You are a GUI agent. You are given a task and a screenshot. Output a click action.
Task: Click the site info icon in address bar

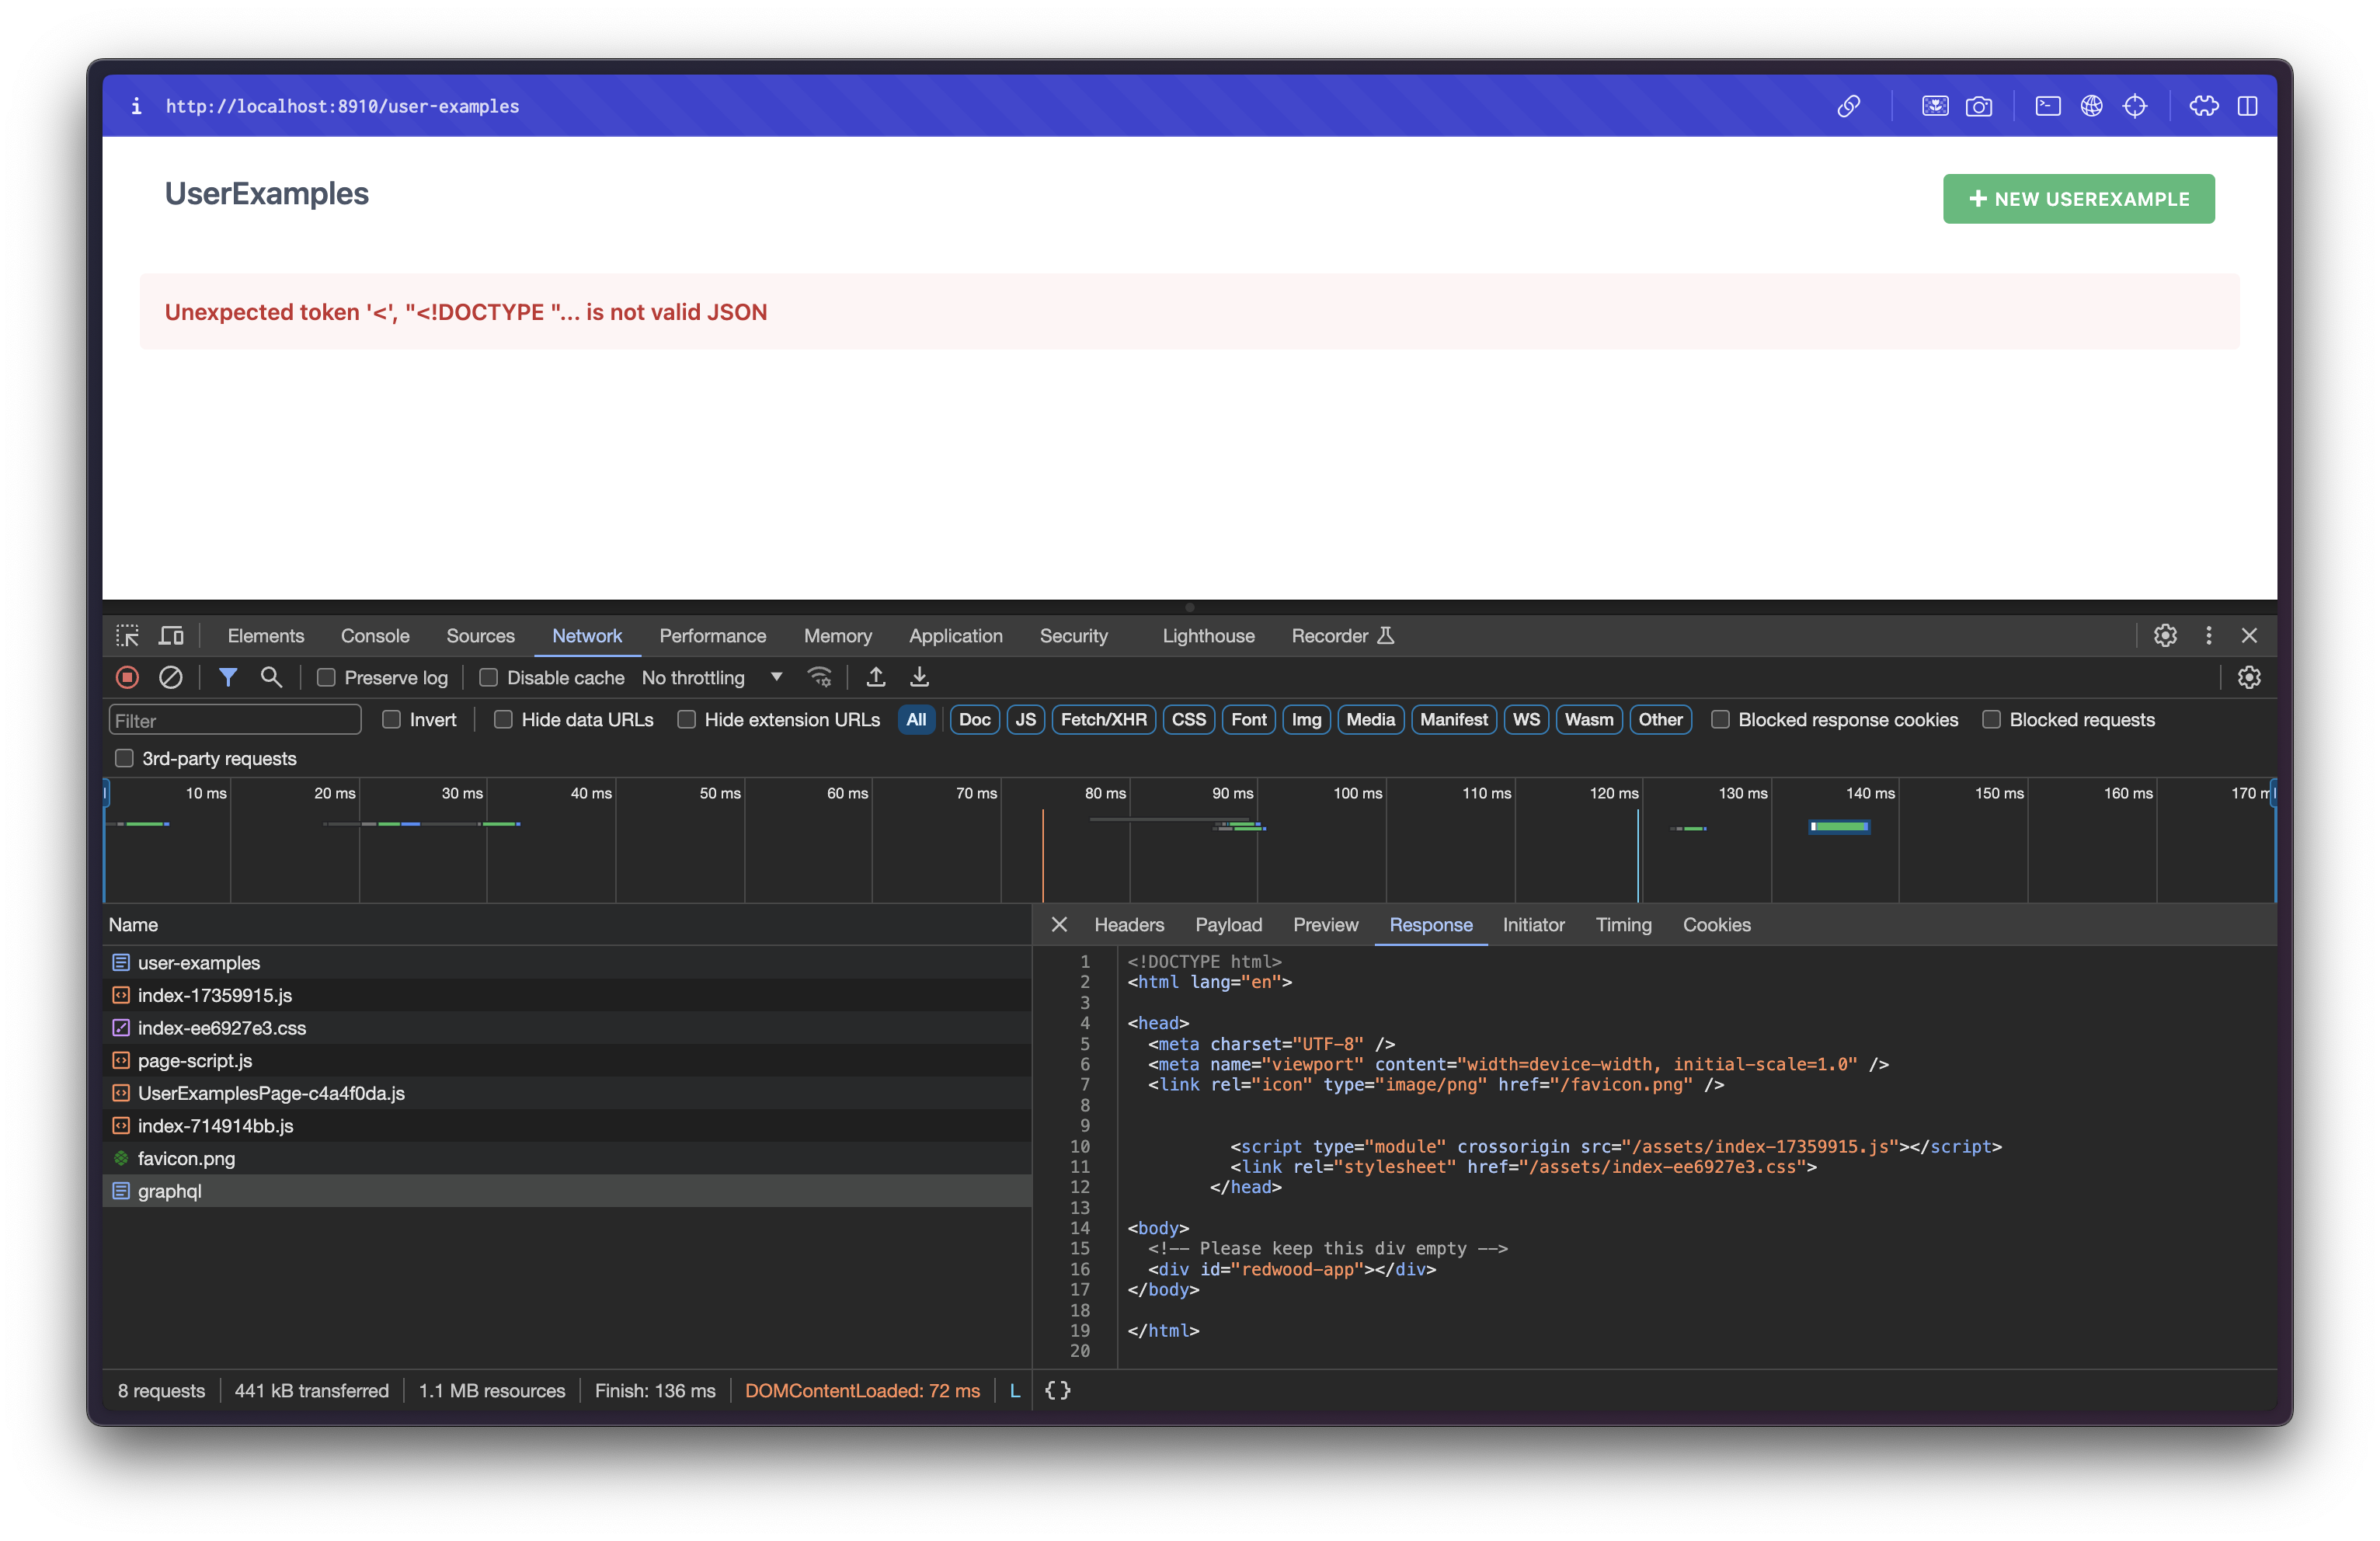[136, 106]
